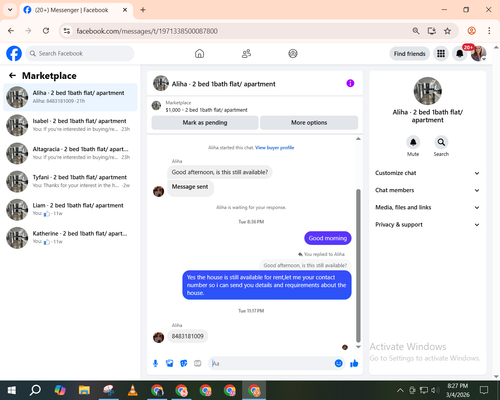Open the Groups icon in top navigation

(293, 53)
